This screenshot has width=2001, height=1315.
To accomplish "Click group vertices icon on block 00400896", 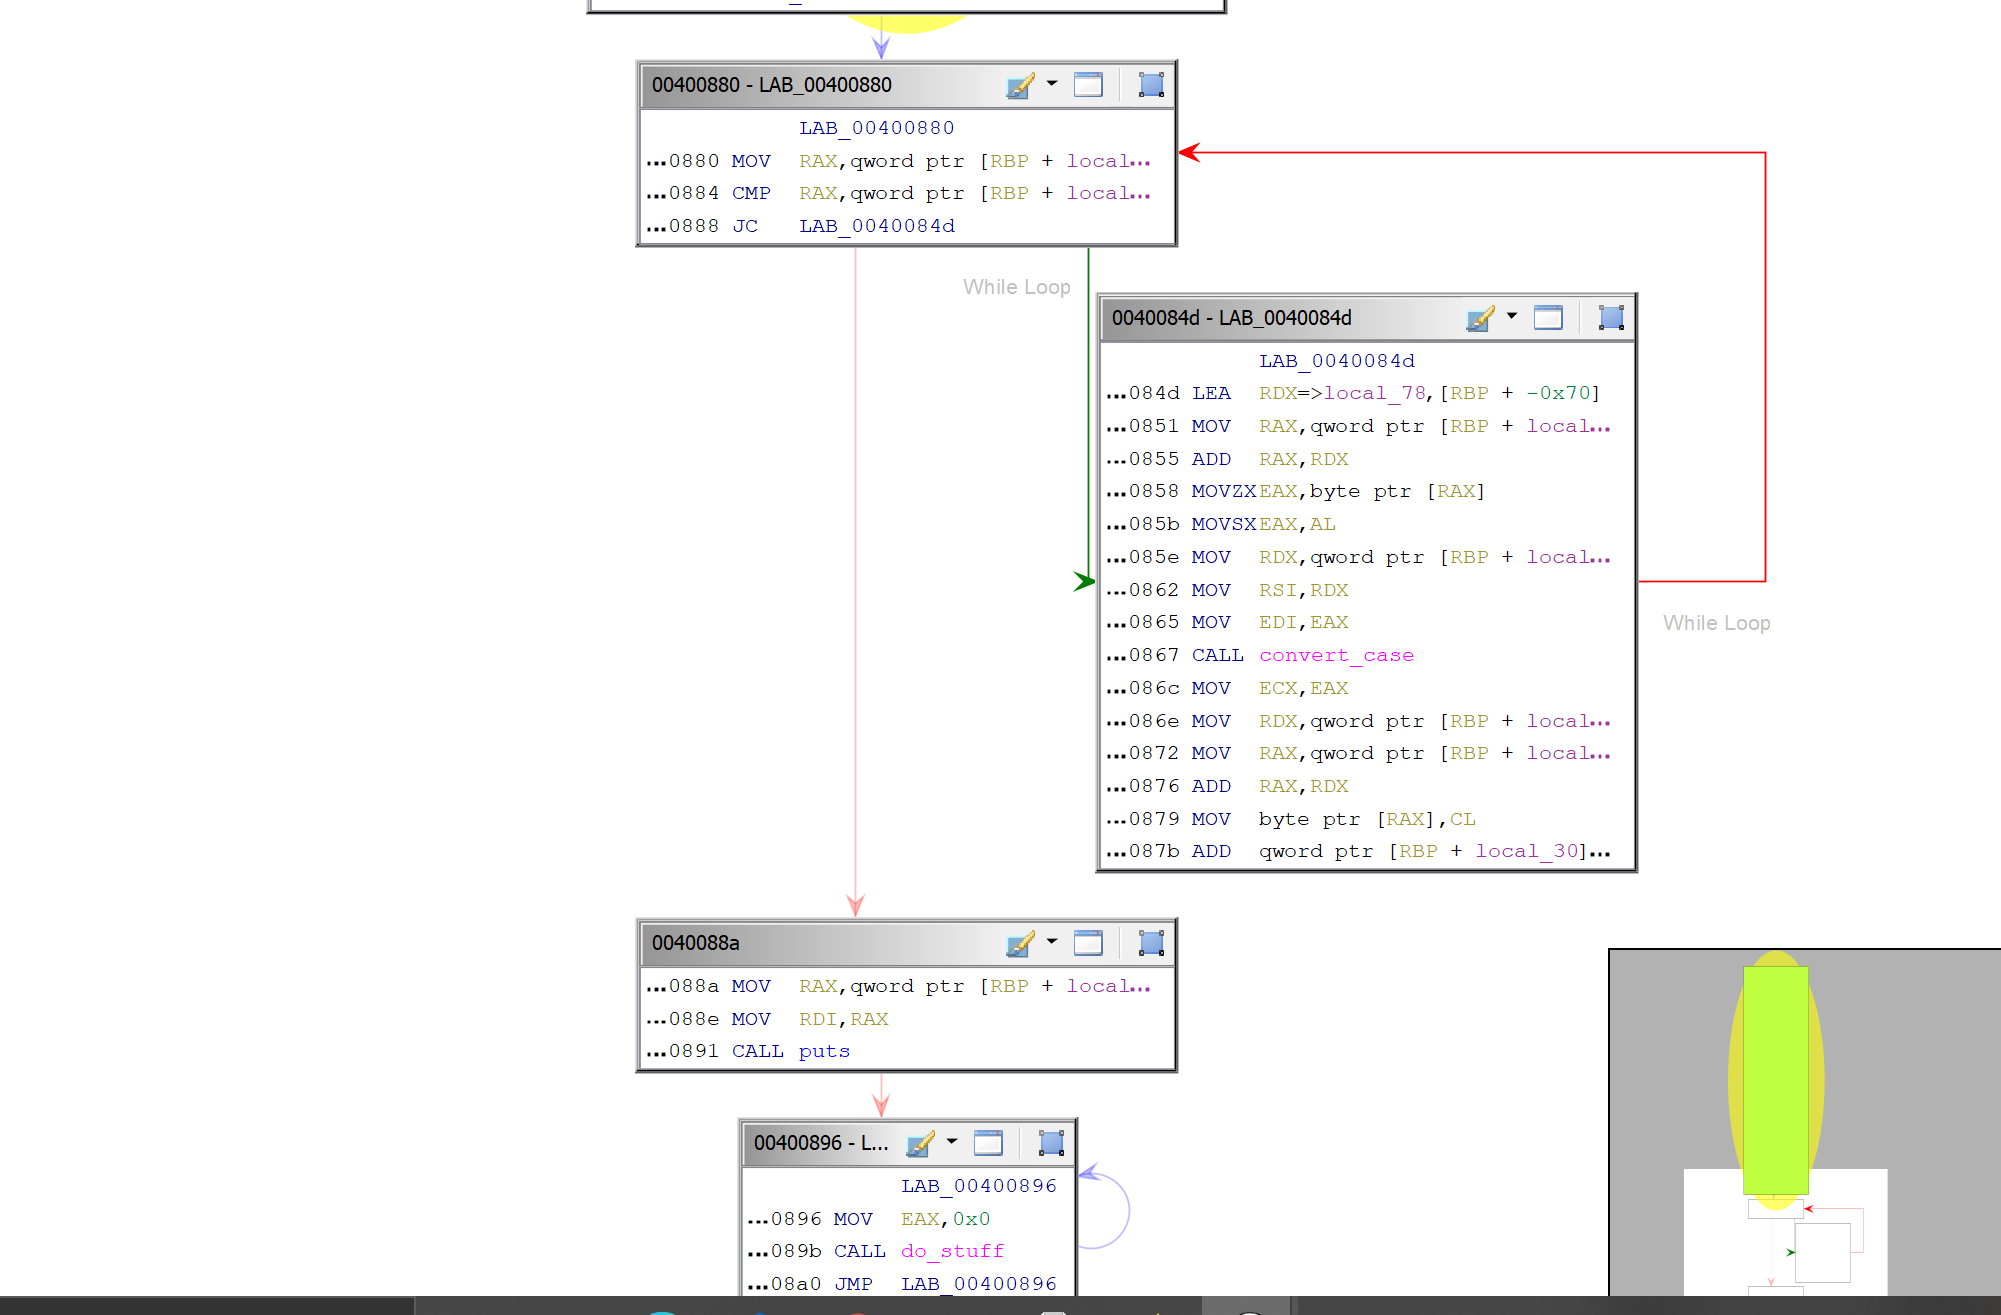I will (1051, 1143).
